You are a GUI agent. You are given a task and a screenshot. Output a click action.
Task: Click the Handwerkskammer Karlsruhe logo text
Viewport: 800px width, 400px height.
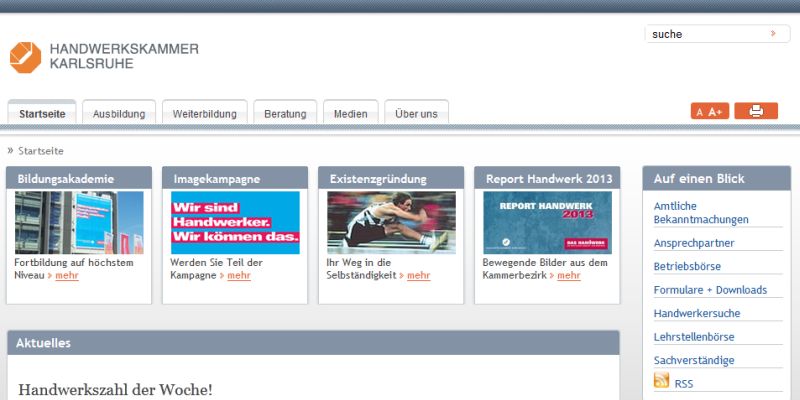click(124, 56)
